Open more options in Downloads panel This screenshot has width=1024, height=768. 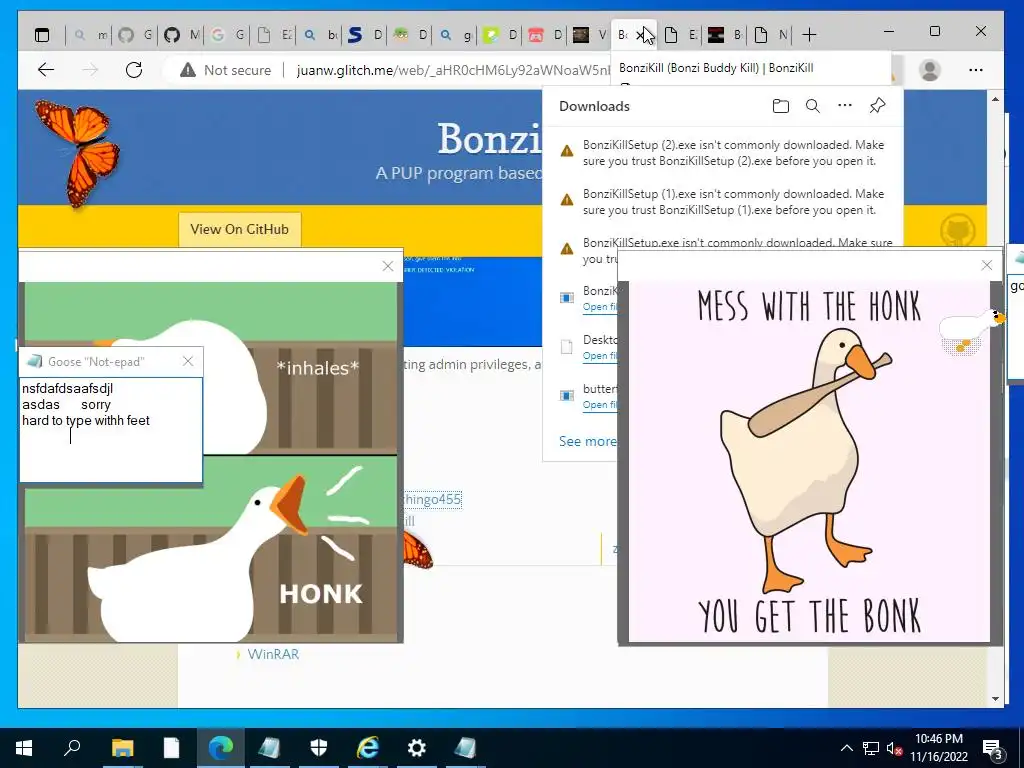[844, 105]
